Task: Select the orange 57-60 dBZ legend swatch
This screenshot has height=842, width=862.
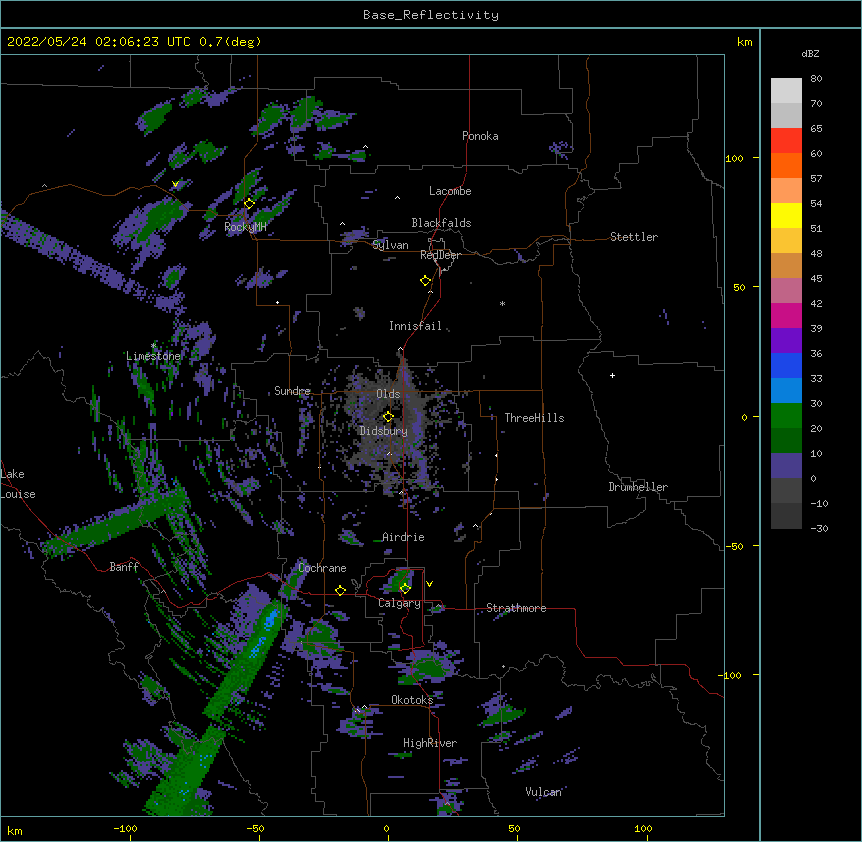Action: pos(786,166)
